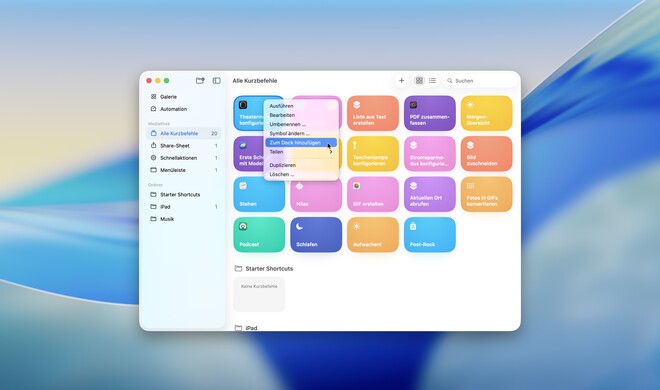Click the Erste Schritte mit Modellen tile icon

click(243, 145)
